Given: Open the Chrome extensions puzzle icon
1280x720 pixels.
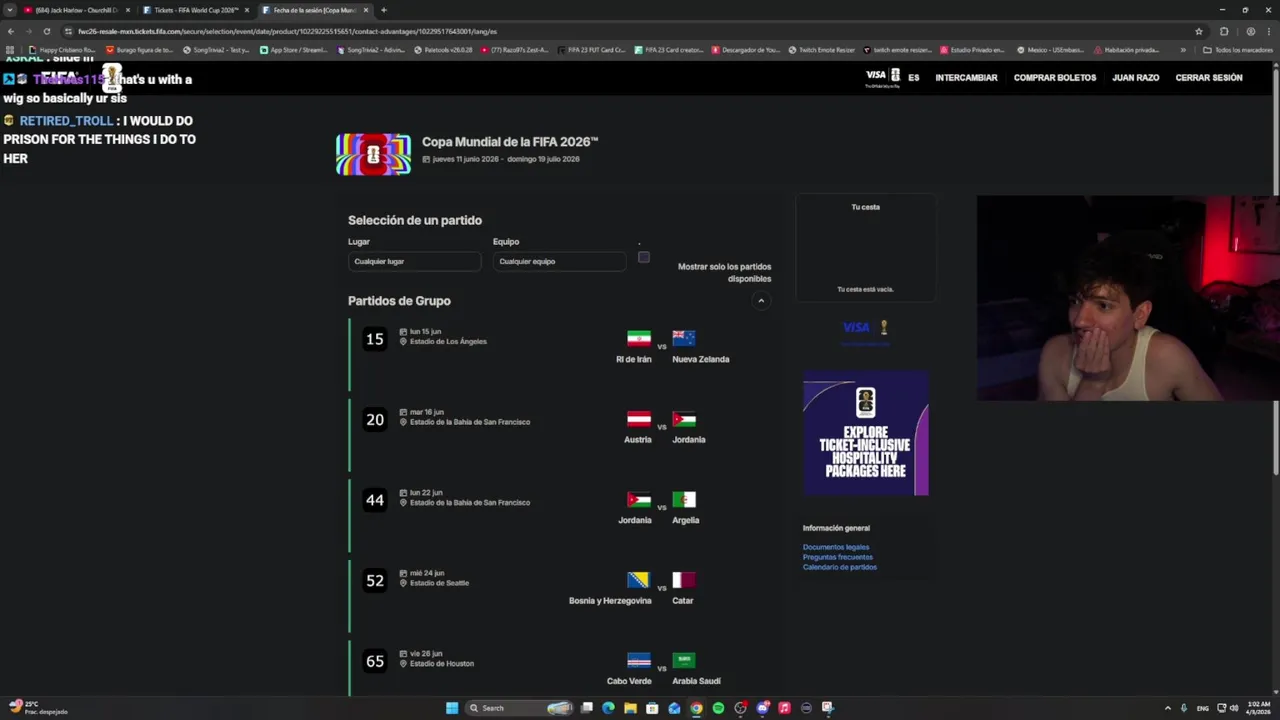Looking at the screenshot, I should click(1224, 31).
